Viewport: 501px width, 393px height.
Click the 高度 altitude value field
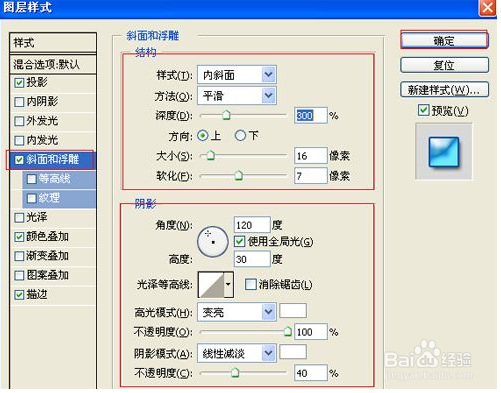(252, 259)
